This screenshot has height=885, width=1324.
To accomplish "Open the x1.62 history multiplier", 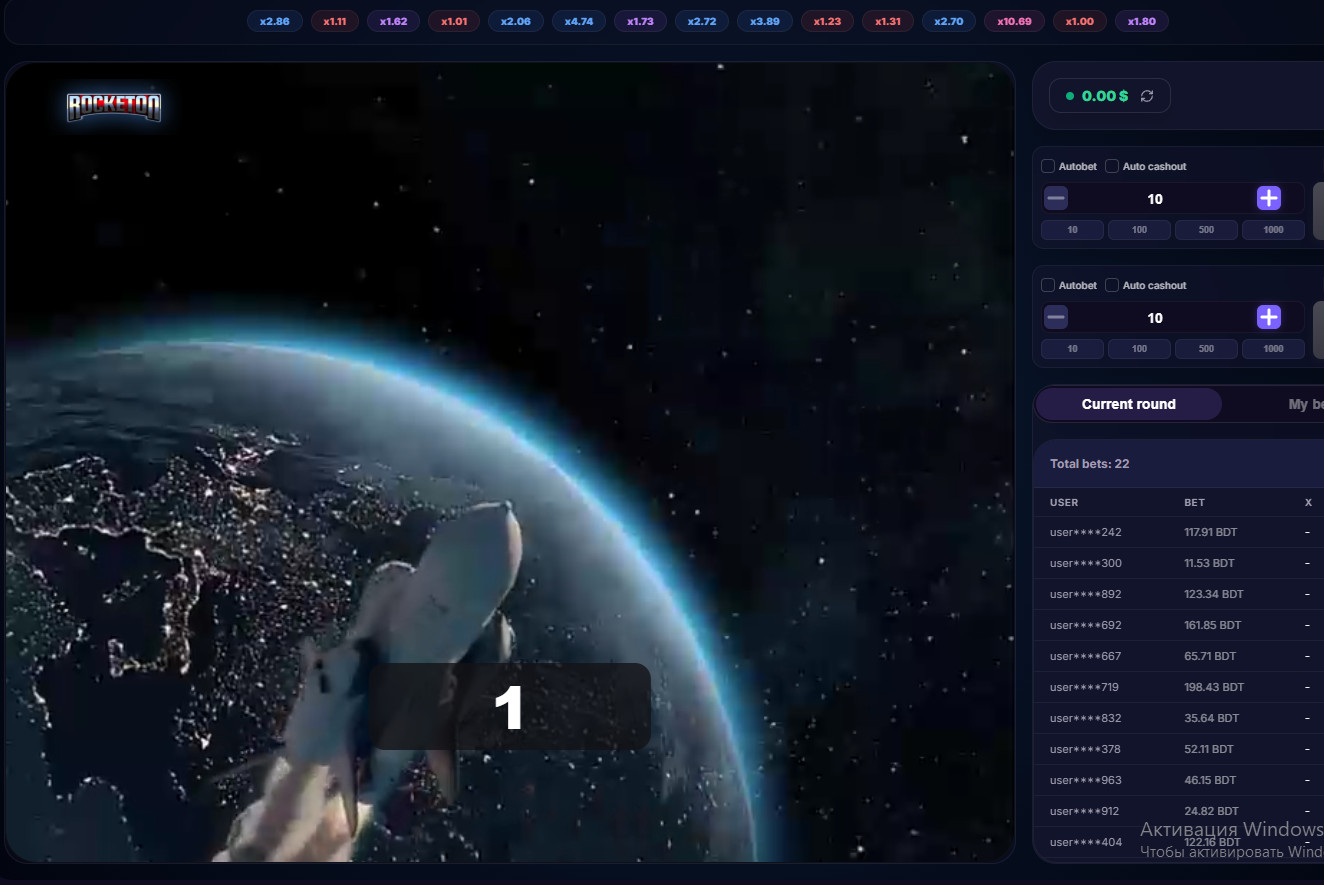I will click(393, 21).
